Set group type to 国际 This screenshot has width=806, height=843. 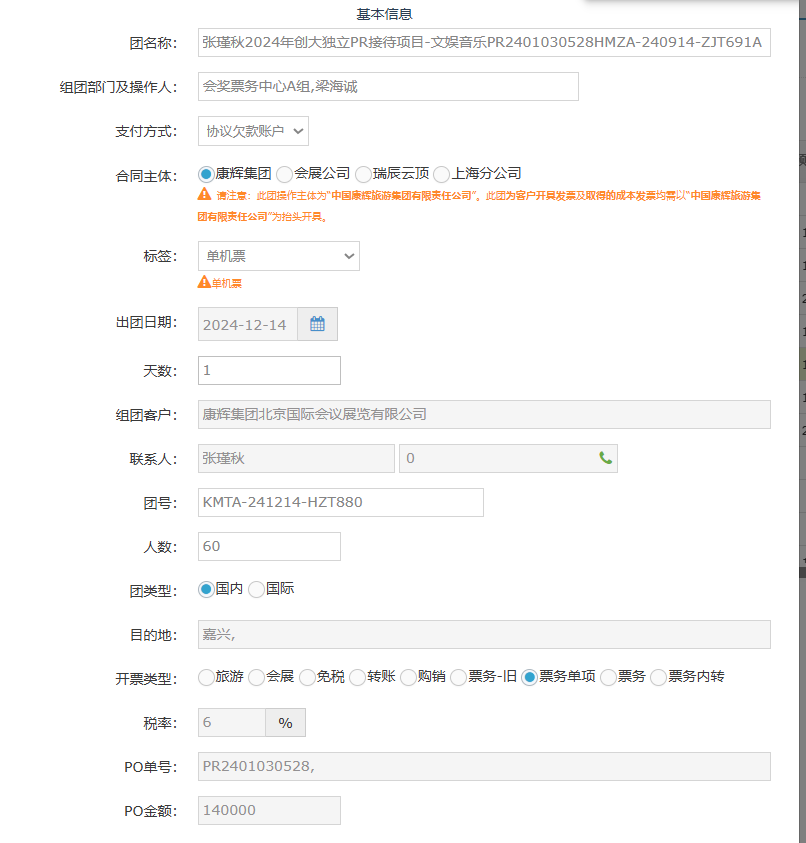(x=257, y=590)
